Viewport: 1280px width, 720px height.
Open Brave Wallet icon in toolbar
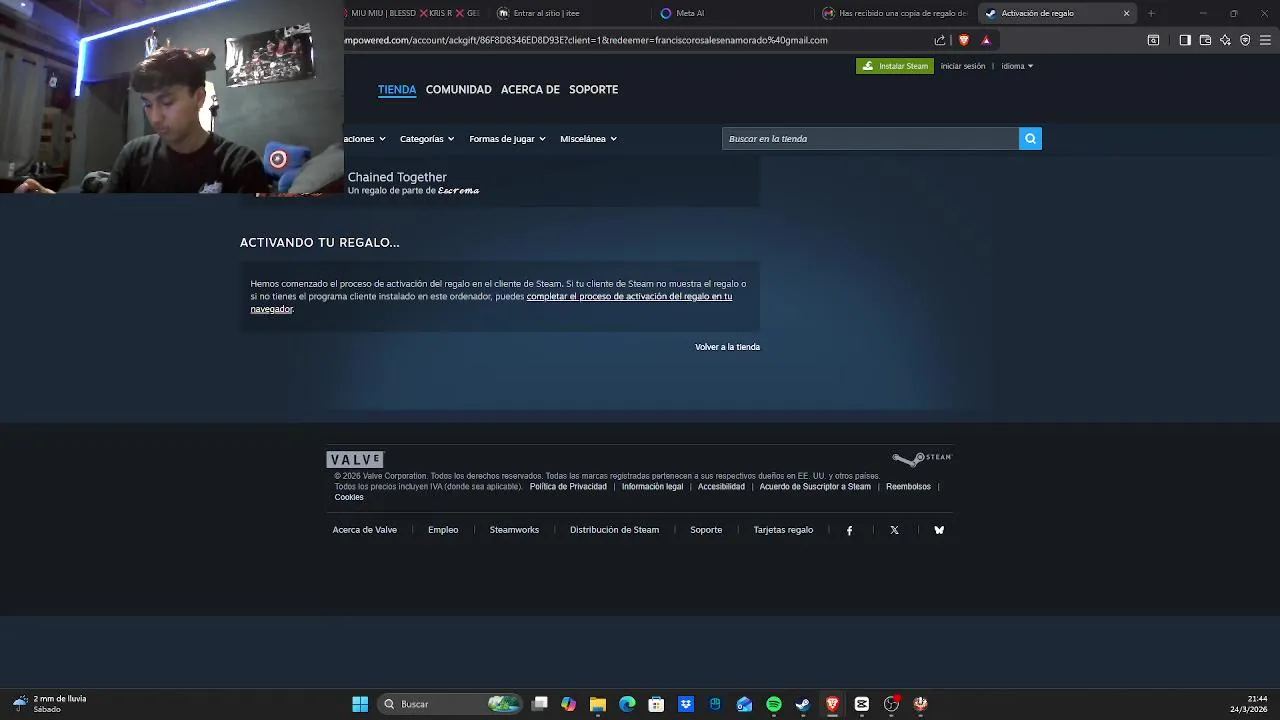(x=1205, y=40)
